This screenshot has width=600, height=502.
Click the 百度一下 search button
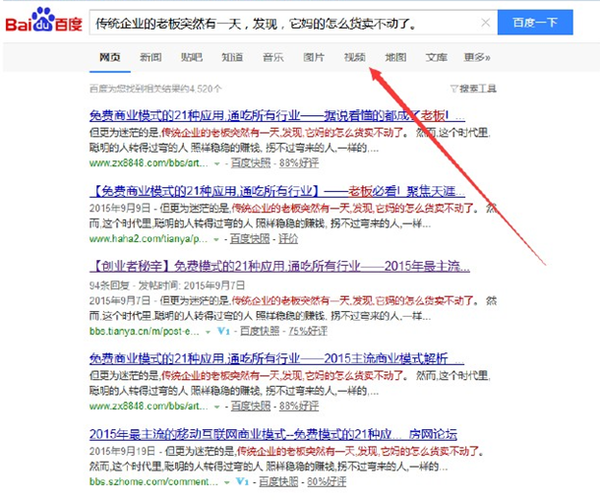(535, 23)
